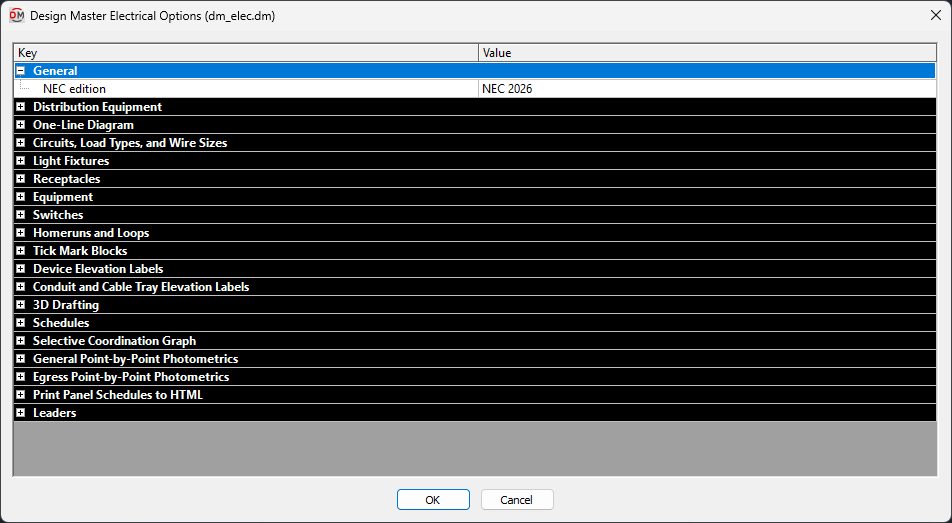Select the Equipment label

pos(63,197)
